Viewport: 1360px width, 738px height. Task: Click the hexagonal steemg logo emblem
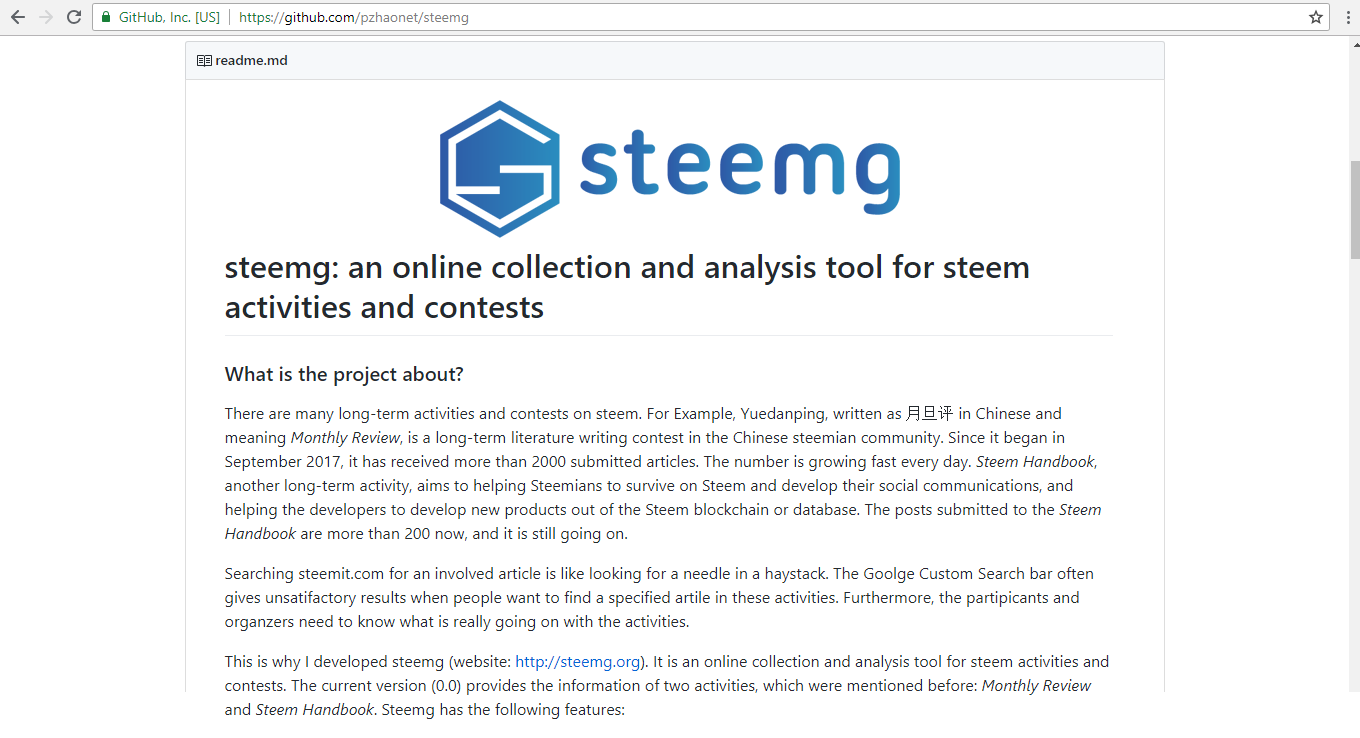[x=499, y=169]
